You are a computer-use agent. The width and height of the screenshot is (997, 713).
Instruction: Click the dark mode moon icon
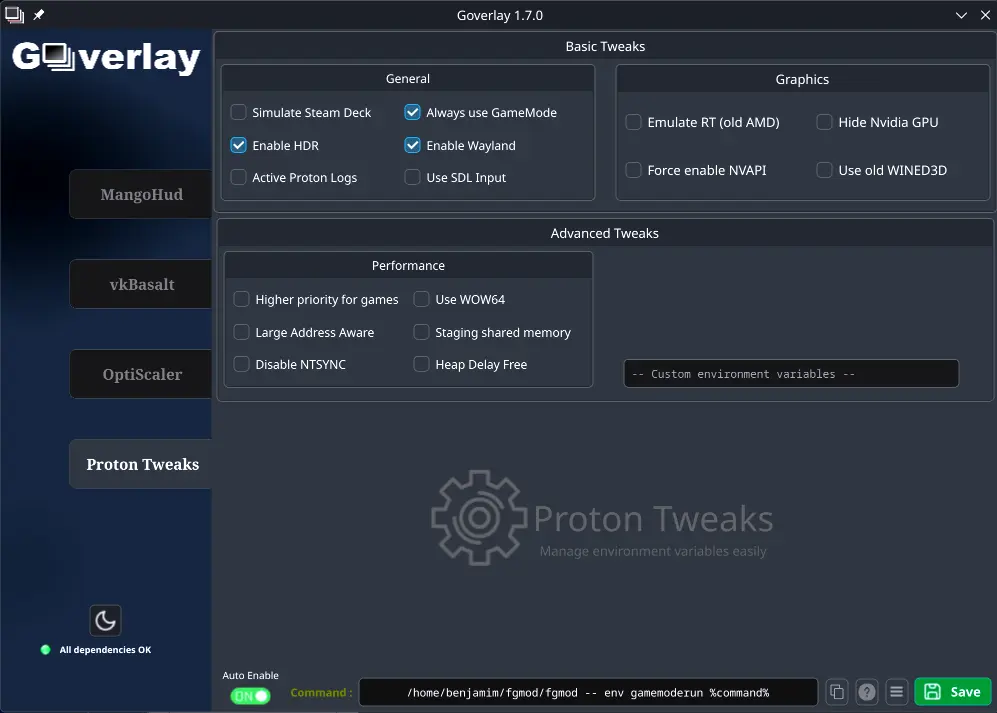pos(105,620)
